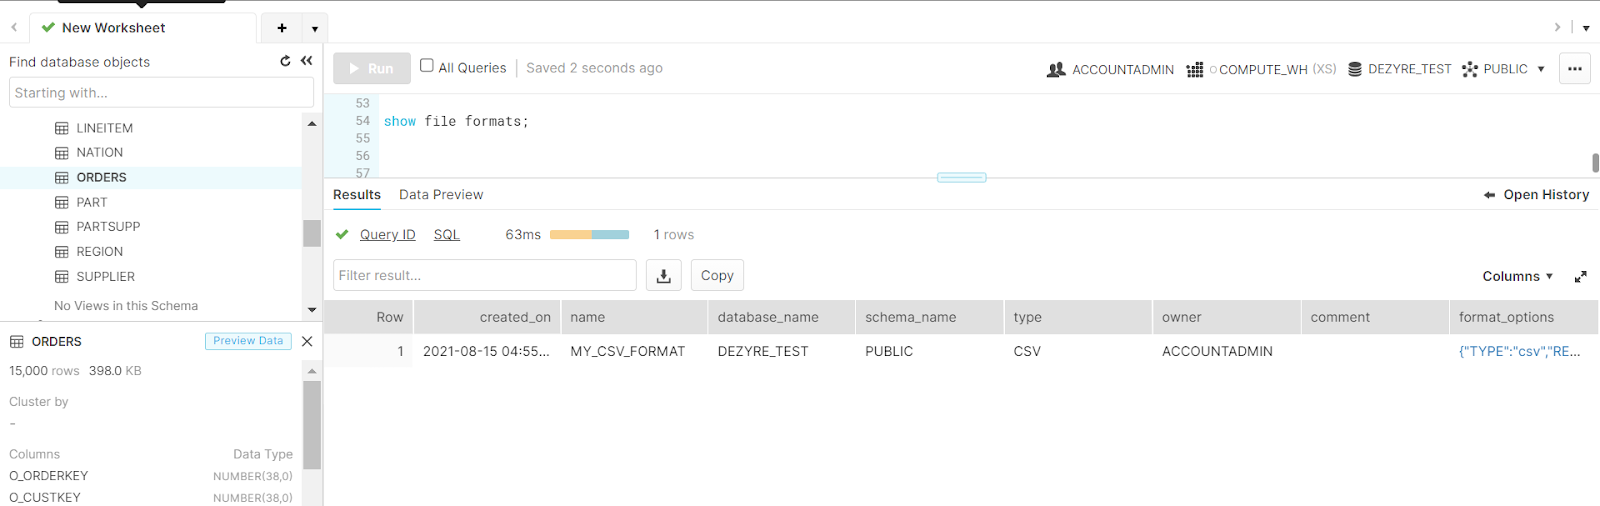Open the Columns dropdown
Viewport: 1600px width, 506px height.
tap(1517, 277)
